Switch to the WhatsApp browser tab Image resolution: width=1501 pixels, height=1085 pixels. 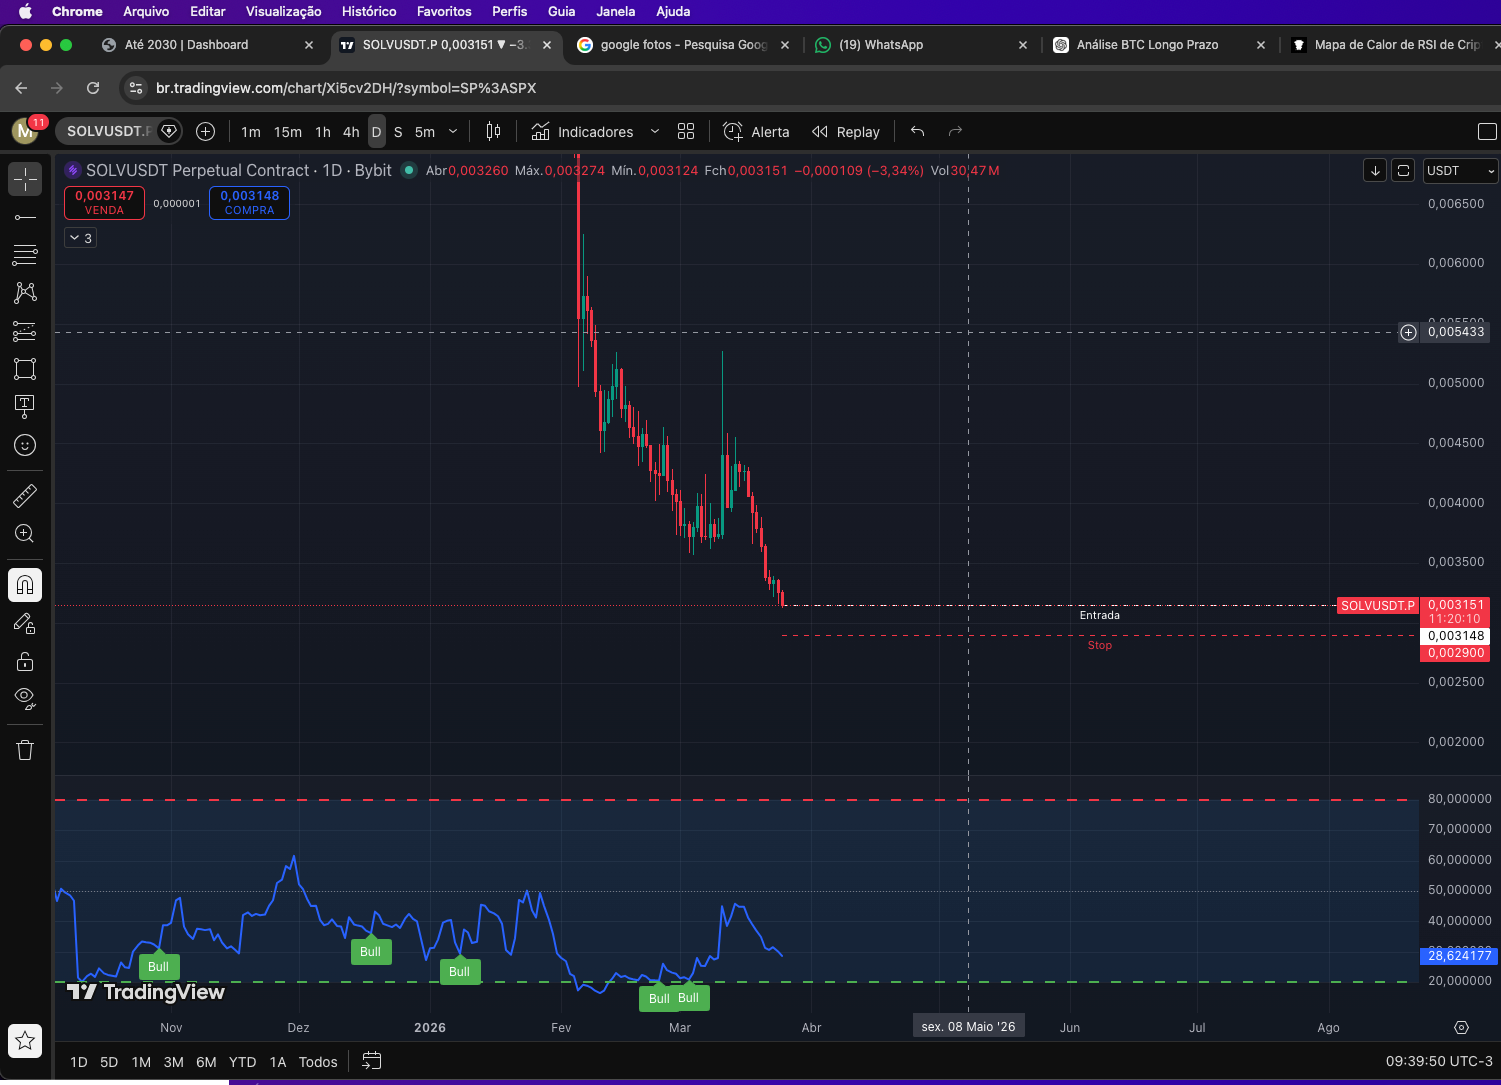880,45
